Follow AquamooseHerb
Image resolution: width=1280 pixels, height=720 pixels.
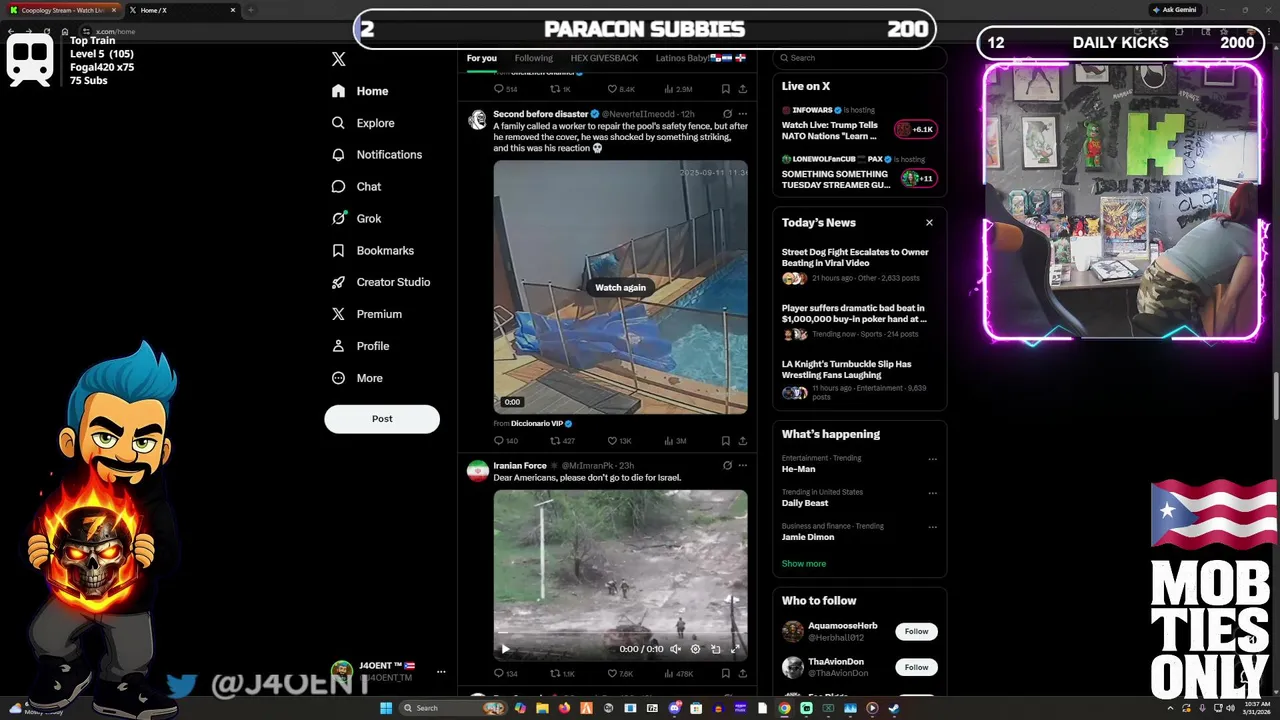click(x=916, y=631)
